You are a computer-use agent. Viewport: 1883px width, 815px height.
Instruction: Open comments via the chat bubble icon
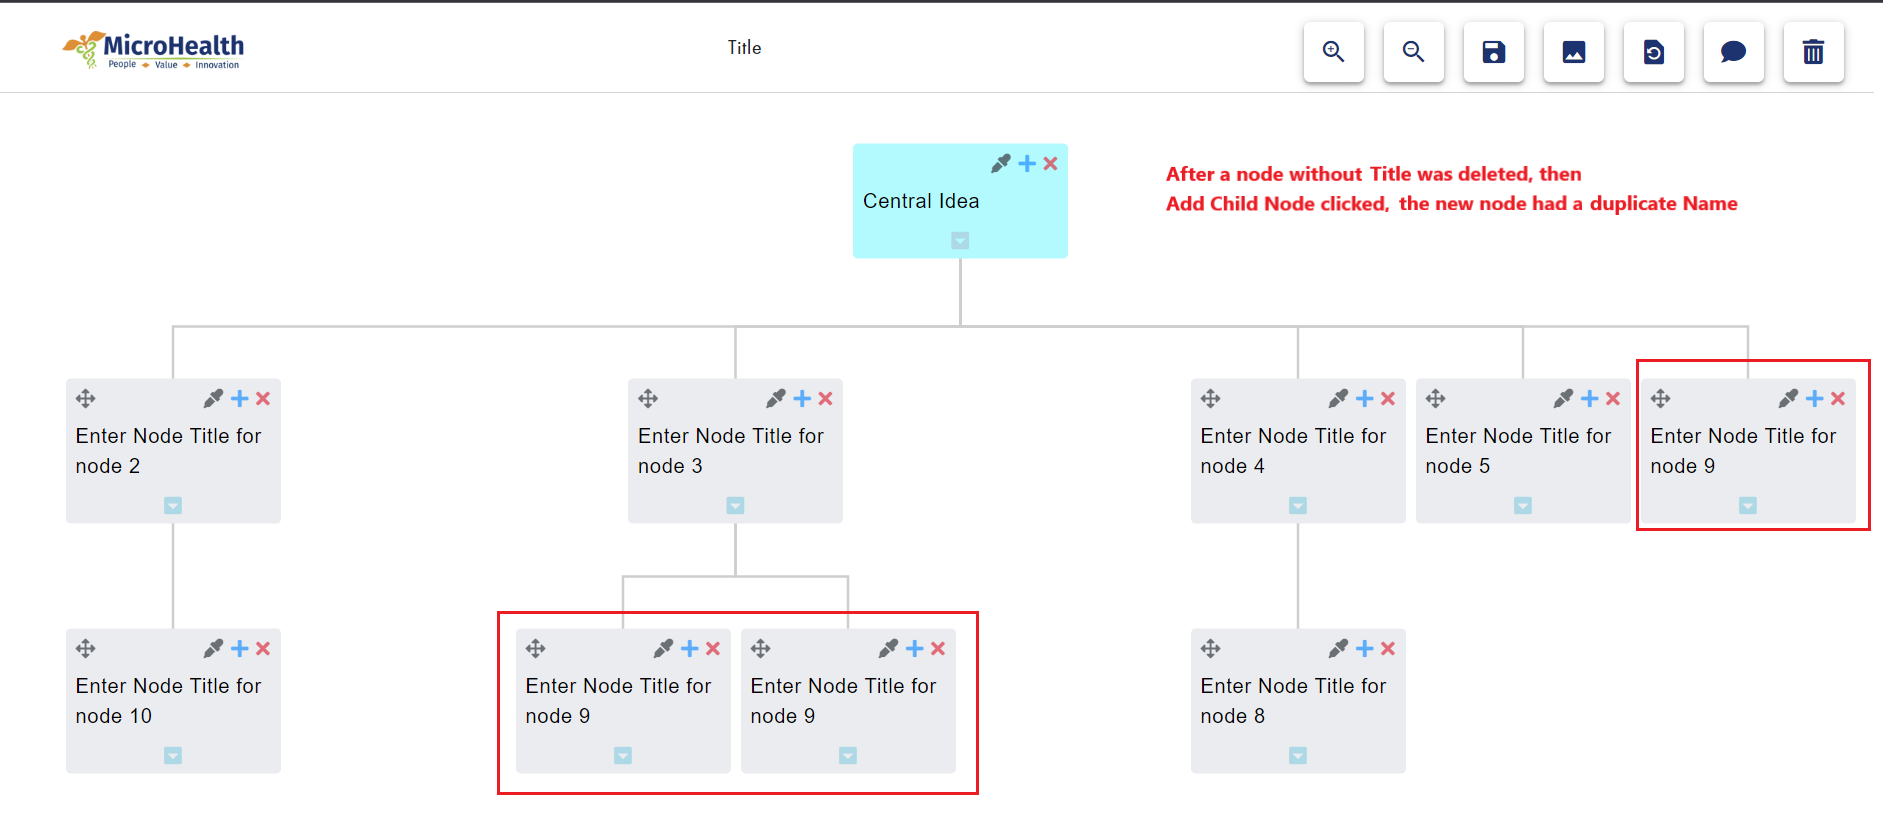(1733, 52)
